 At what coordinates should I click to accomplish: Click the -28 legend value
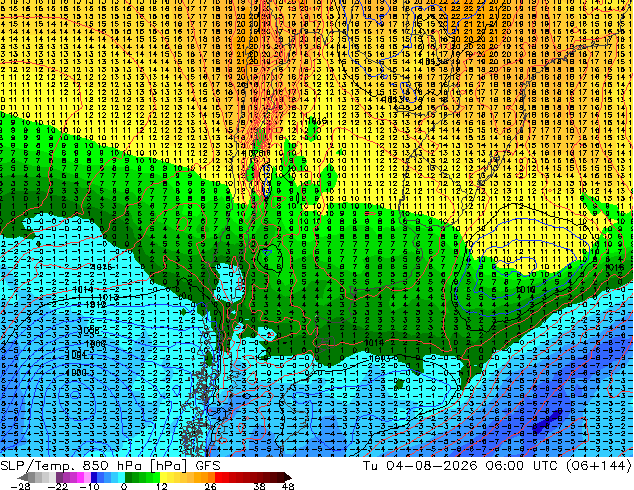20,486
